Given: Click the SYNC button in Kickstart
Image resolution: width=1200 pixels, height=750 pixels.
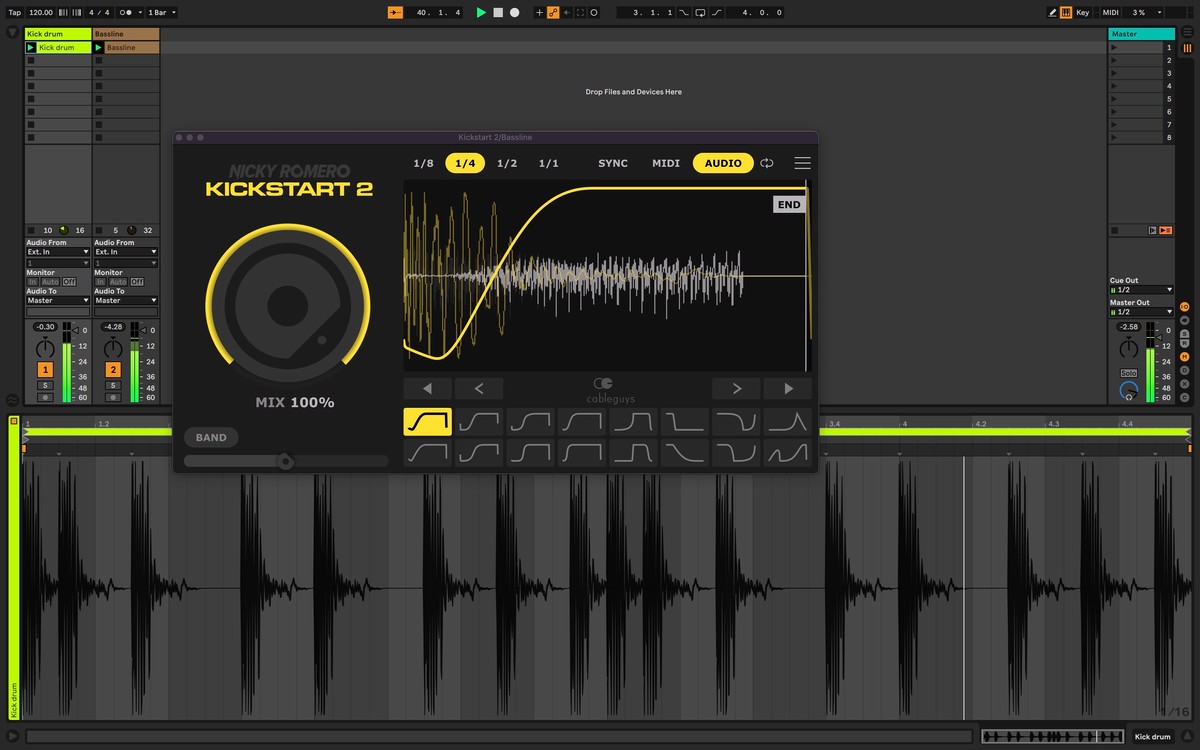Looking at the screenshot, I should pyautogui.click(x=613, y=163).
